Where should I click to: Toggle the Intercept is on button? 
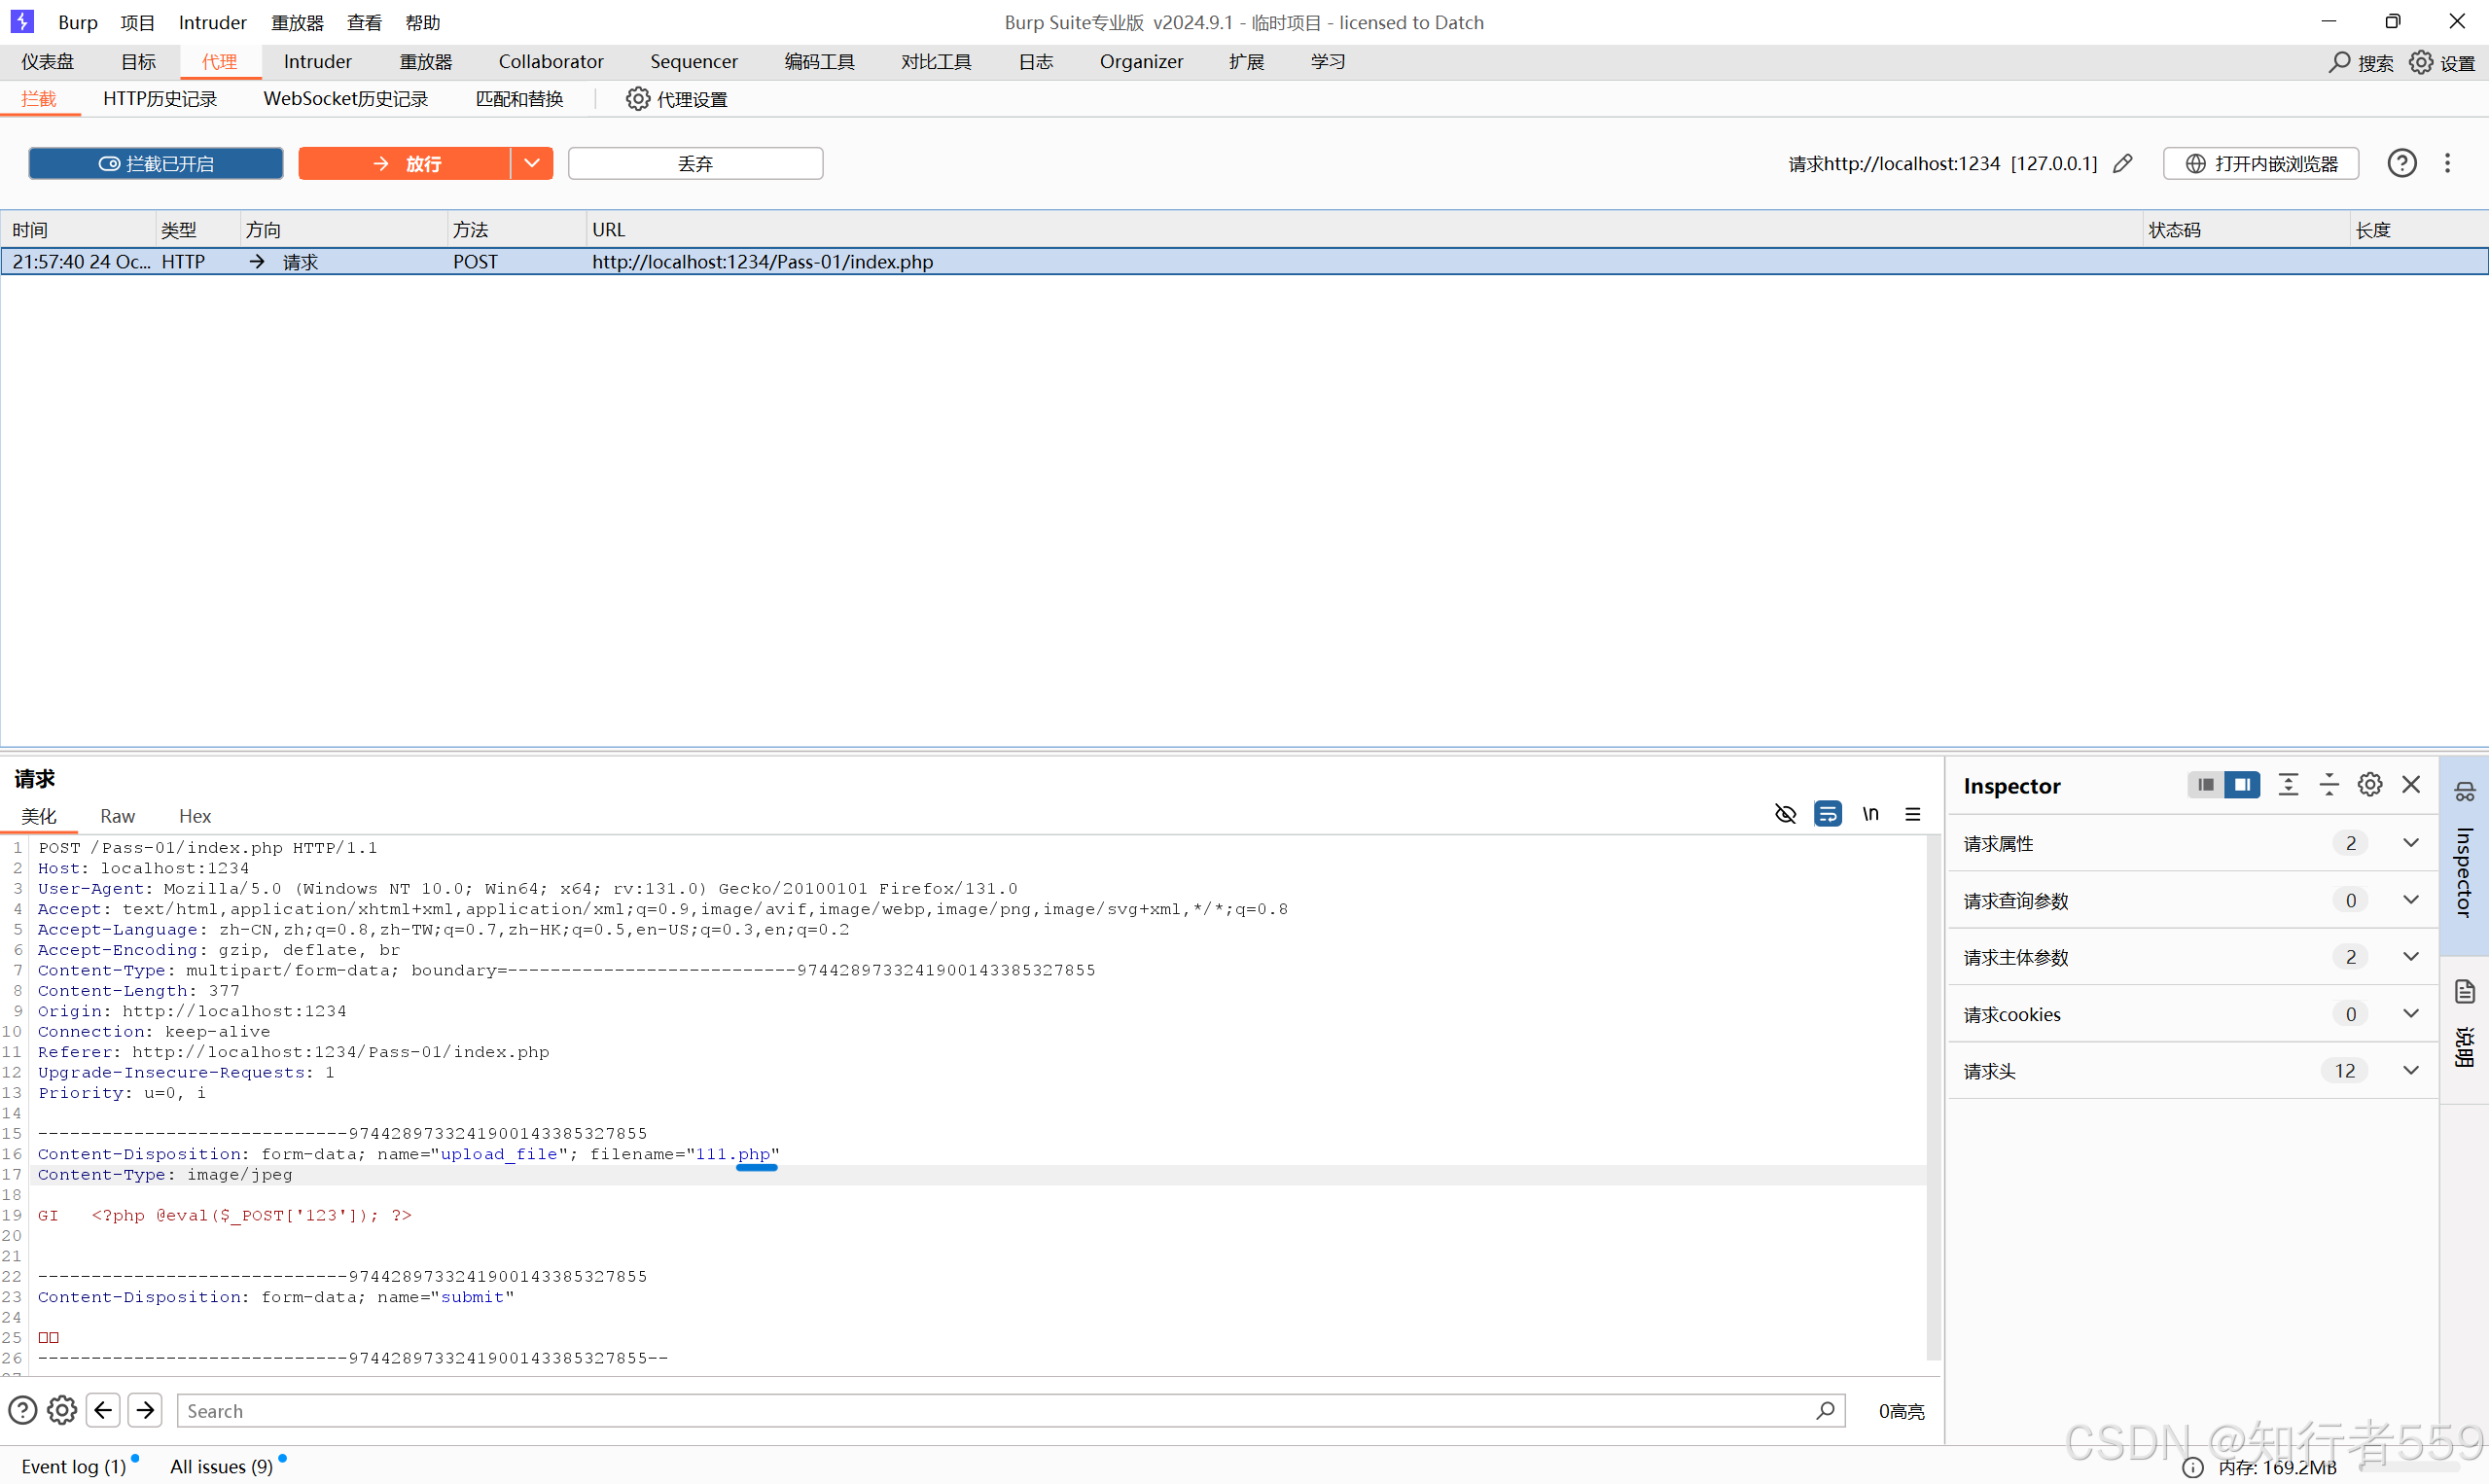click(155, 163)
